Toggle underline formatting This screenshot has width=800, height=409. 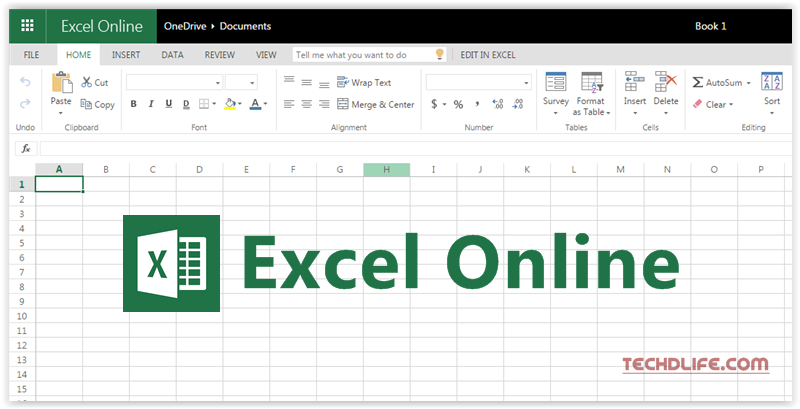pos(168,104)
